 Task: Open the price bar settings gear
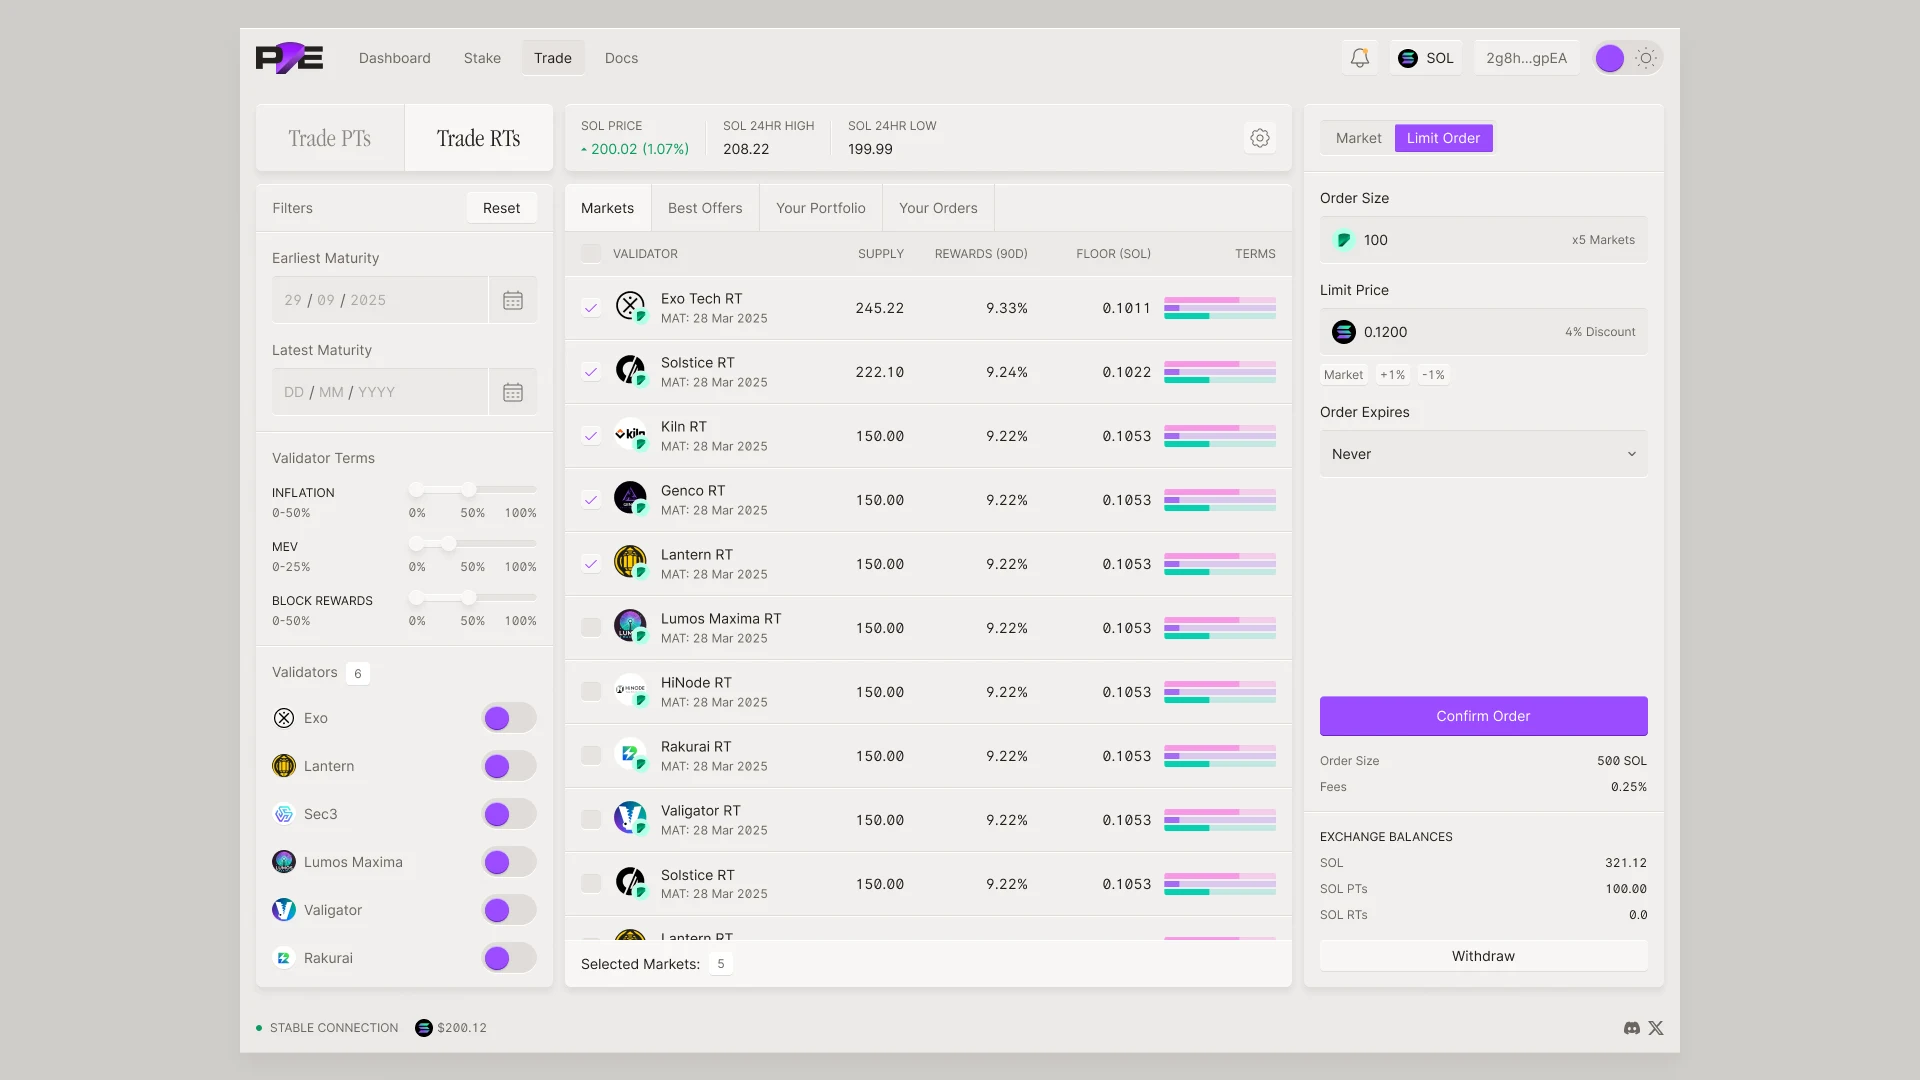[1260, 138]
